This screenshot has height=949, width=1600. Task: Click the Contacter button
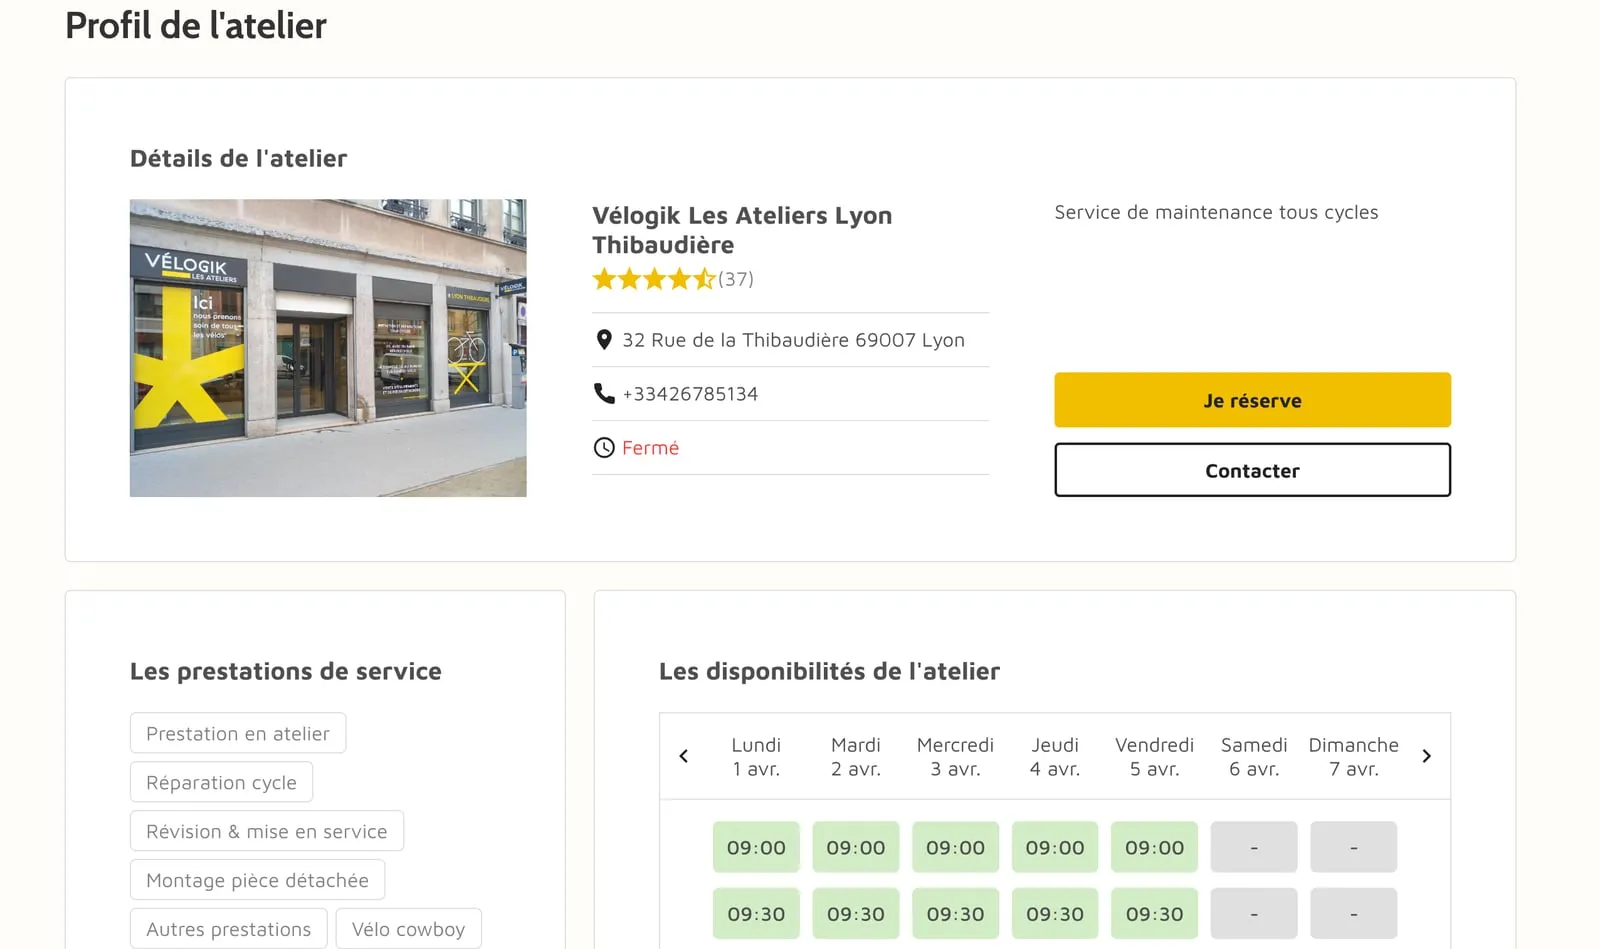pyautogui.click(x=1252, y=470)
